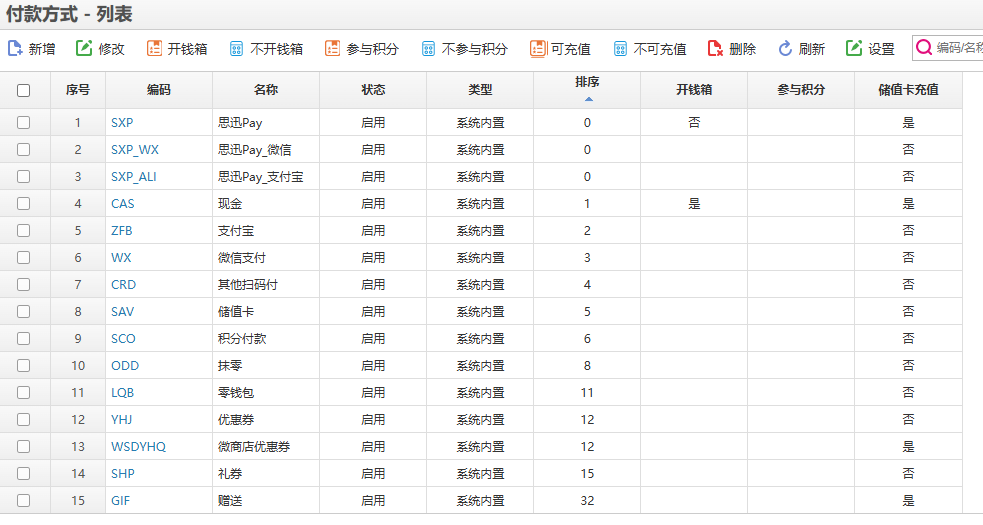The height and width of the screenshot is (525, 983).
Task: Check the box for row SXP
Action: pos(24,122)
